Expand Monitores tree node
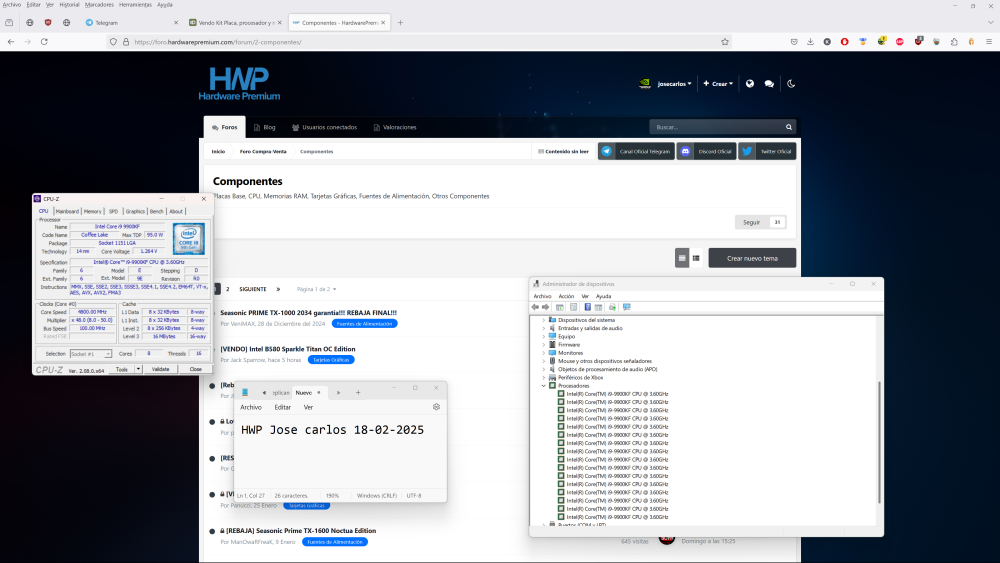Screen dimensions: 1000x563 [x=544, y=353]
